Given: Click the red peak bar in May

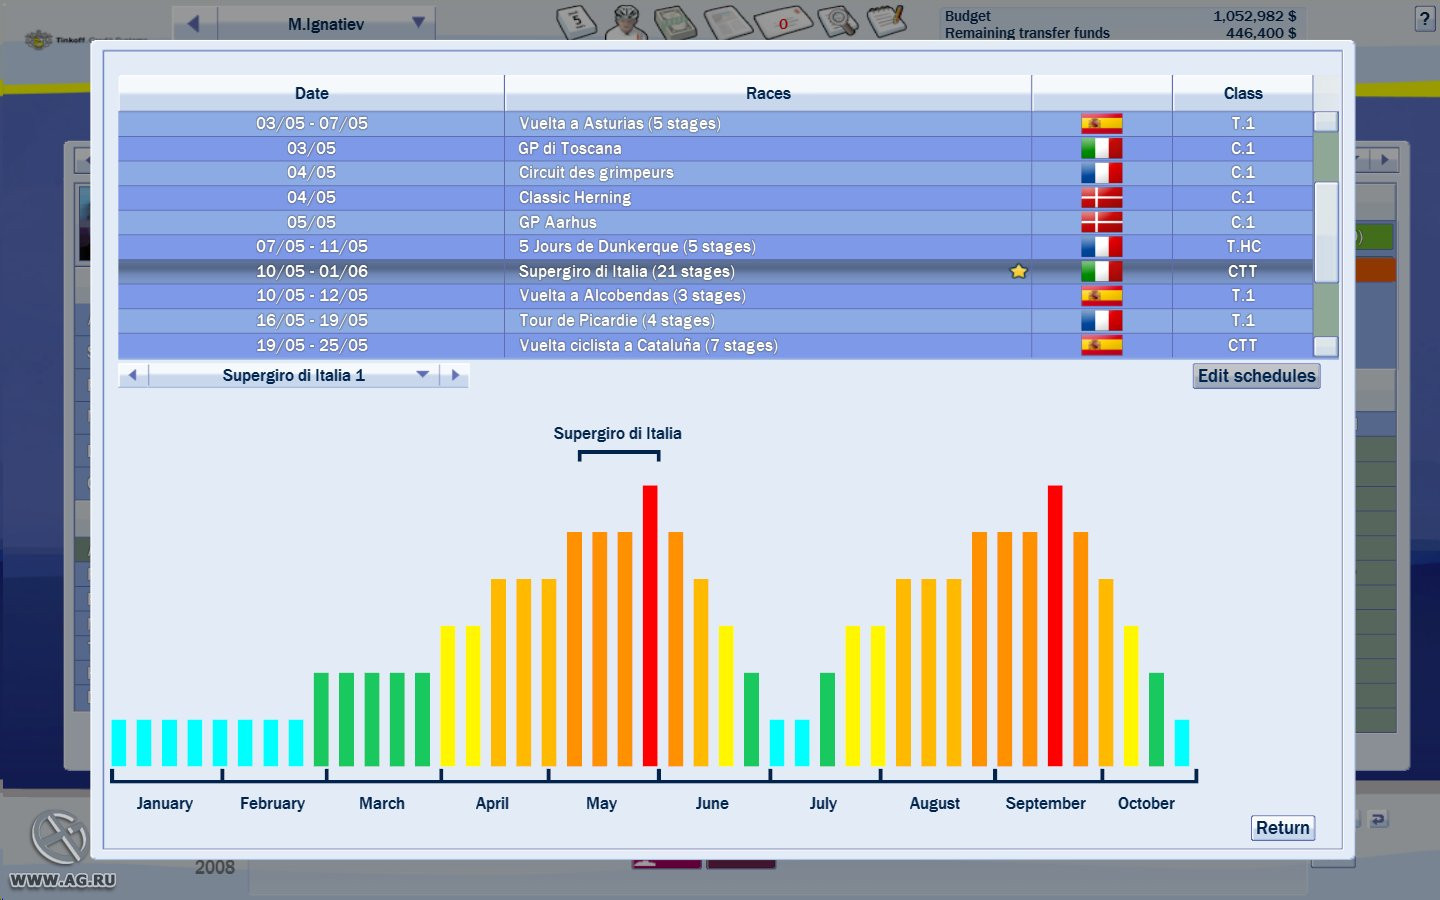Looking at the screenshot, I should click(x=650, y=626).
